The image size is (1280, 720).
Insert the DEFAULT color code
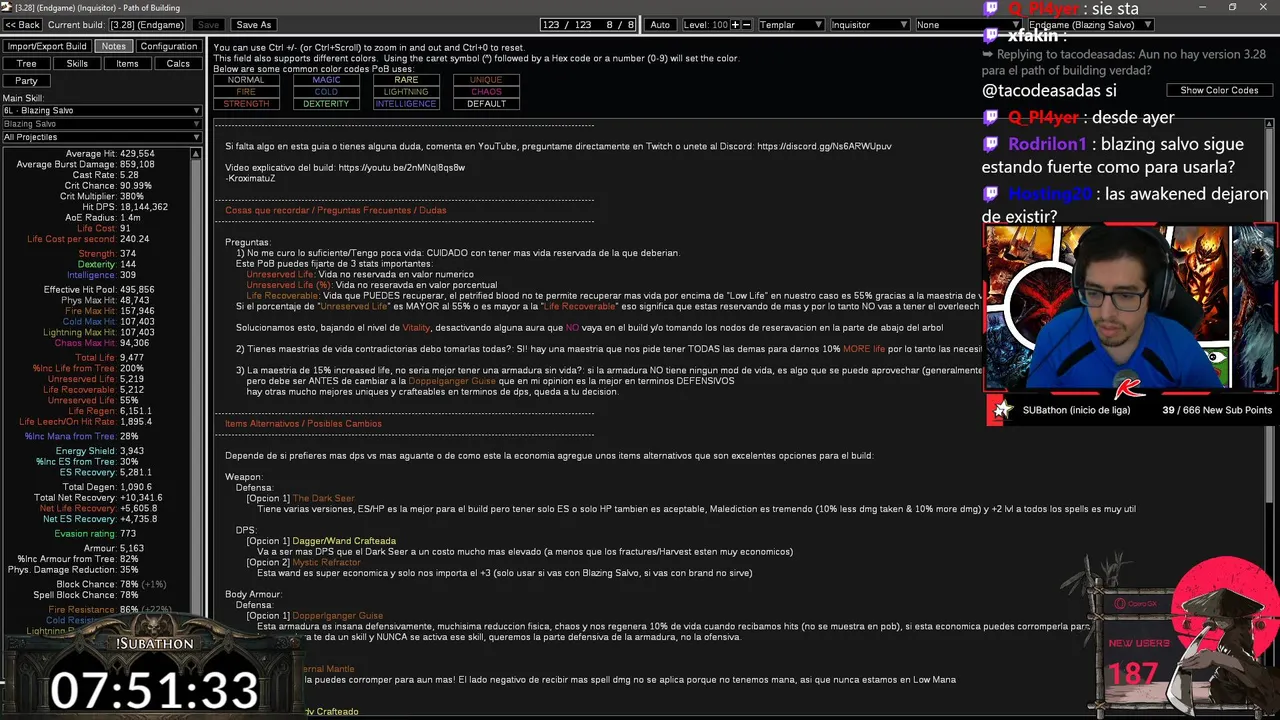[x=486, y=104]
